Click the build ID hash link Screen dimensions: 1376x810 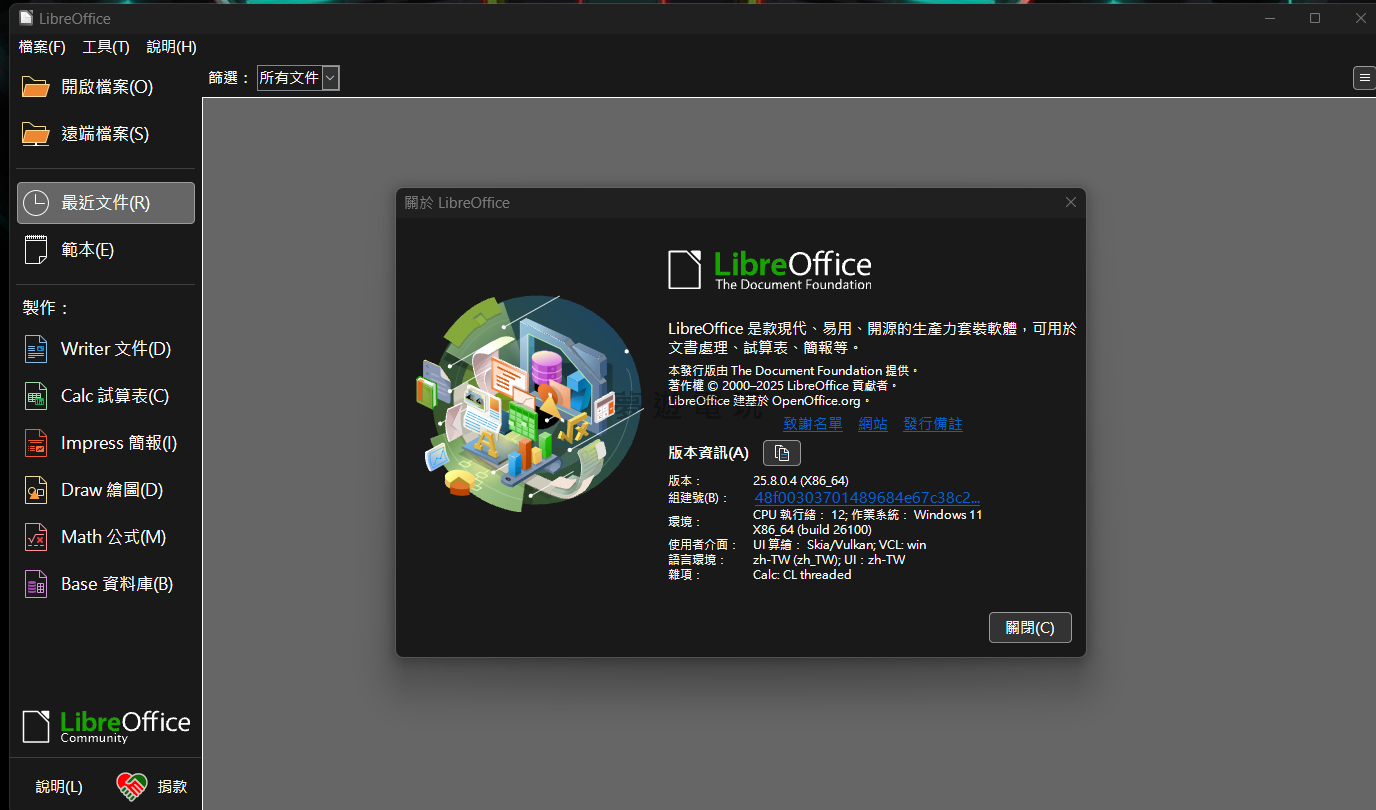point(867,498)
